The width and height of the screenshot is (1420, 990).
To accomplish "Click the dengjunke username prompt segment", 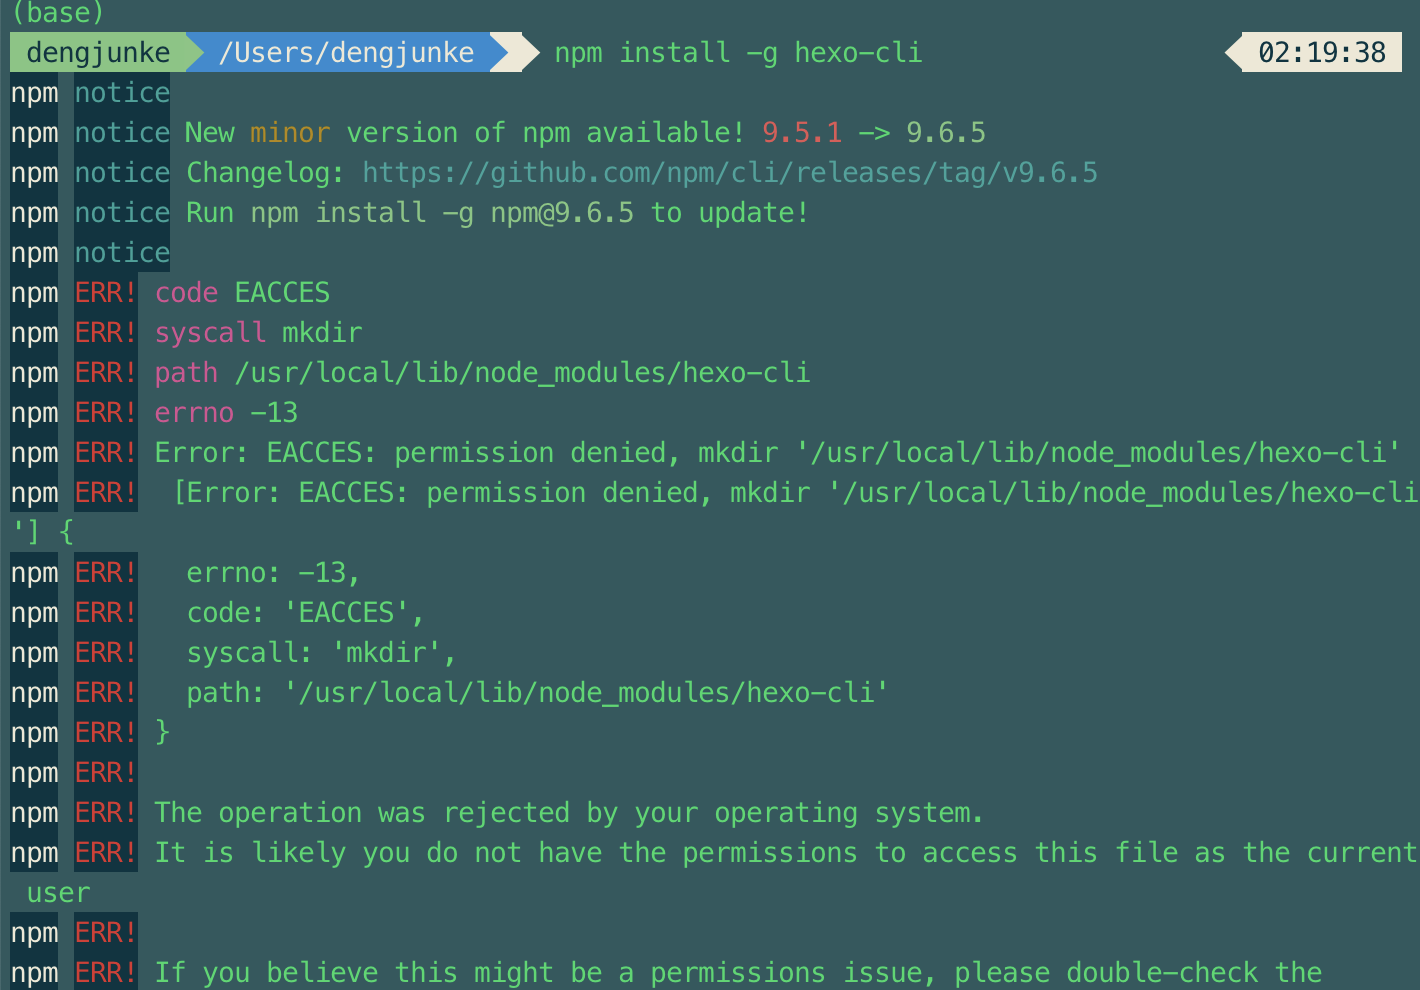I will [x=98, y=52].
